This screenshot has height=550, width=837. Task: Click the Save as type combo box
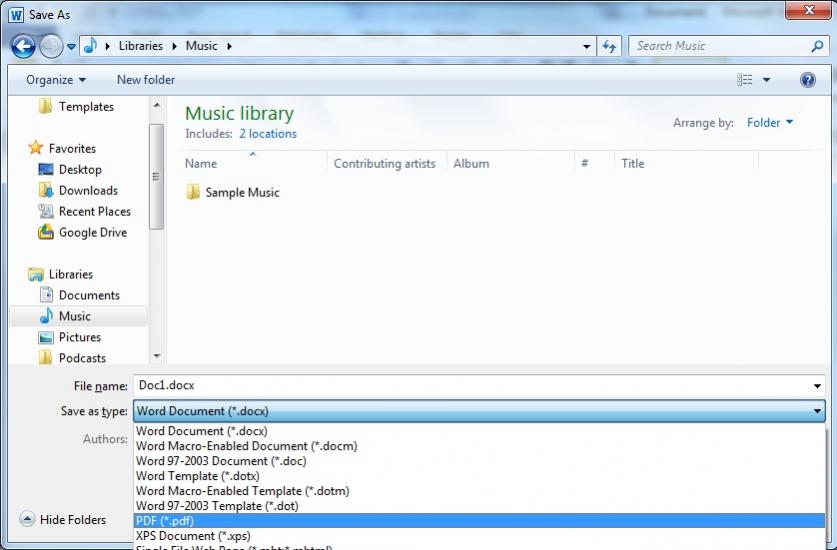point(479,411)
